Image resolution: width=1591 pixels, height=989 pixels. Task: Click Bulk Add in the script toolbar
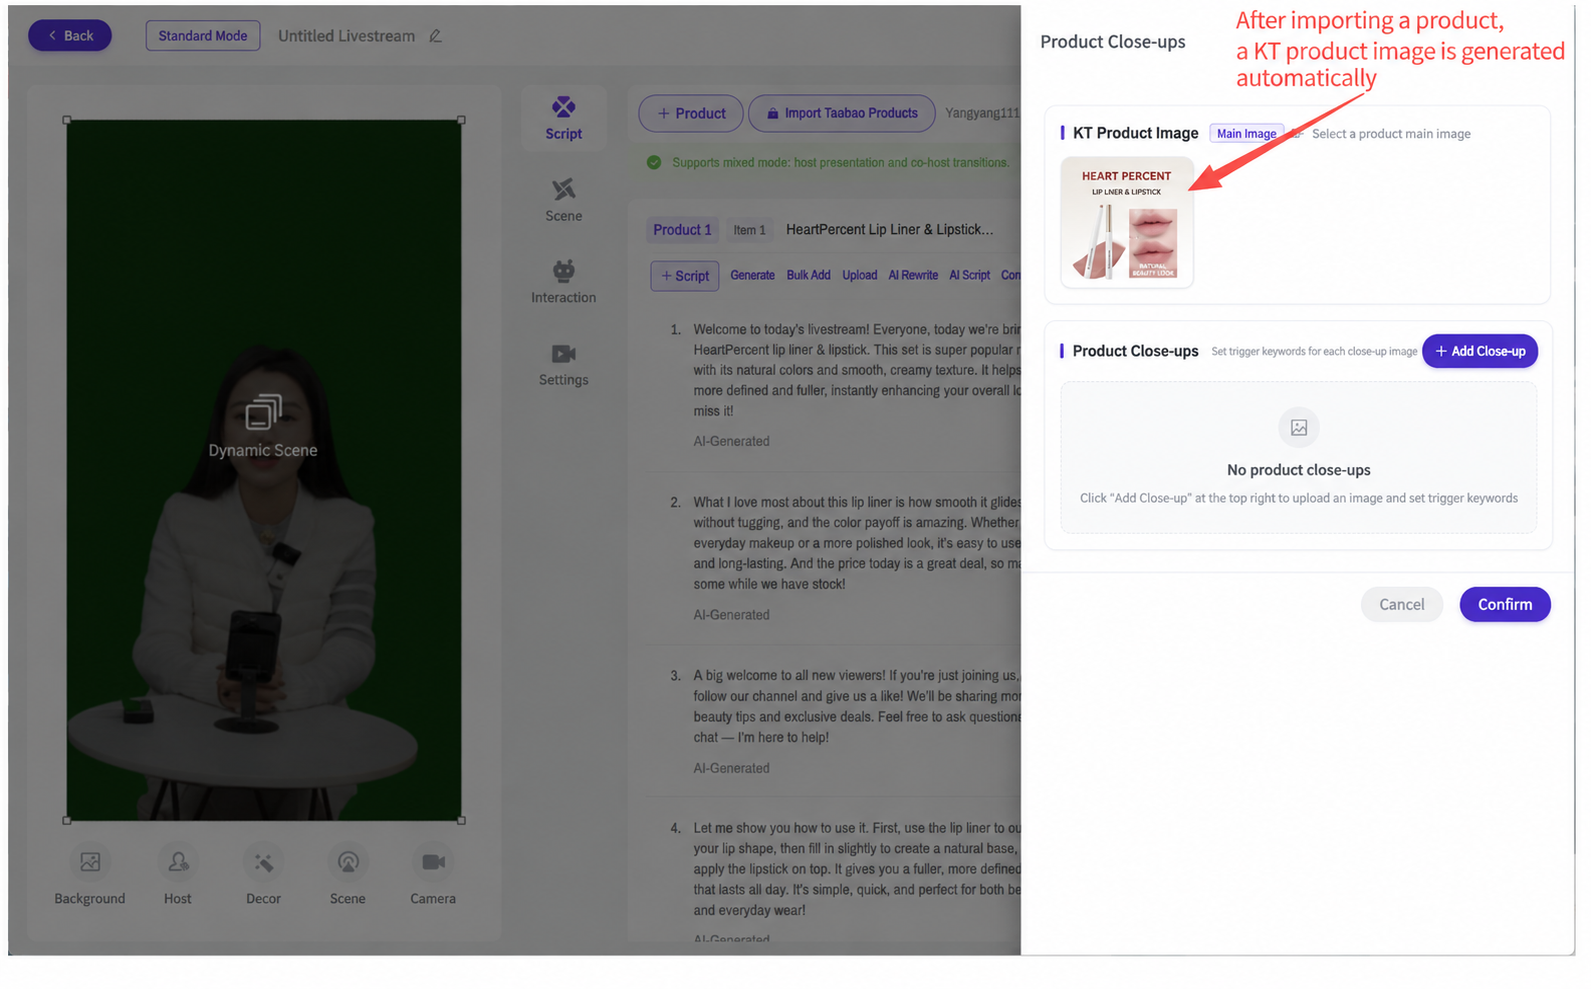(x=808, y=275)
